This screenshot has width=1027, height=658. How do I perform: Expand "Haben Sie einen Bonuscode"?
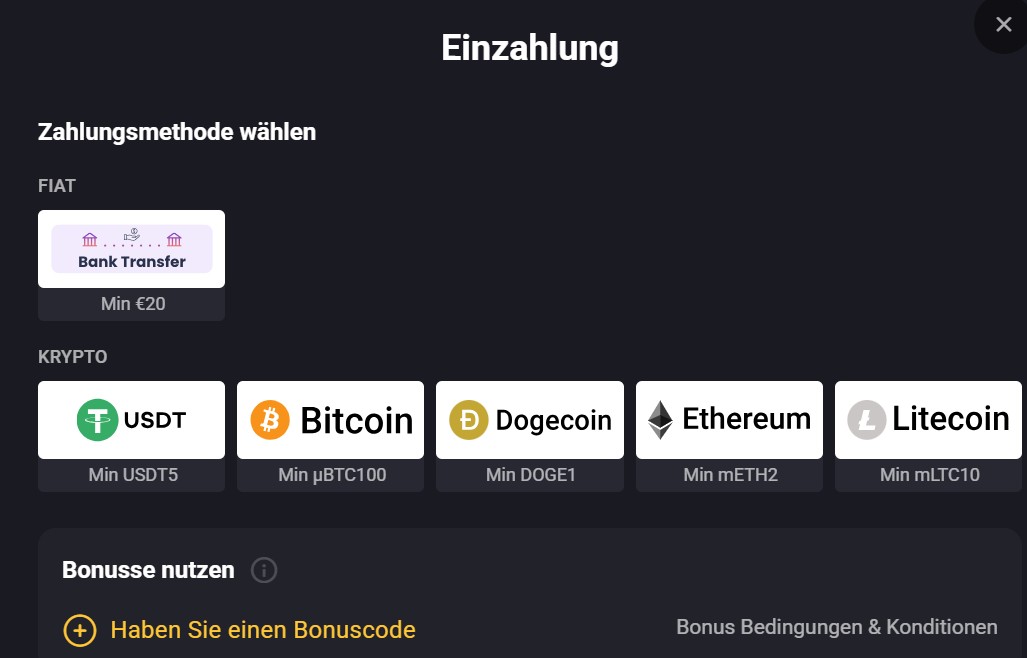(262, 630)
